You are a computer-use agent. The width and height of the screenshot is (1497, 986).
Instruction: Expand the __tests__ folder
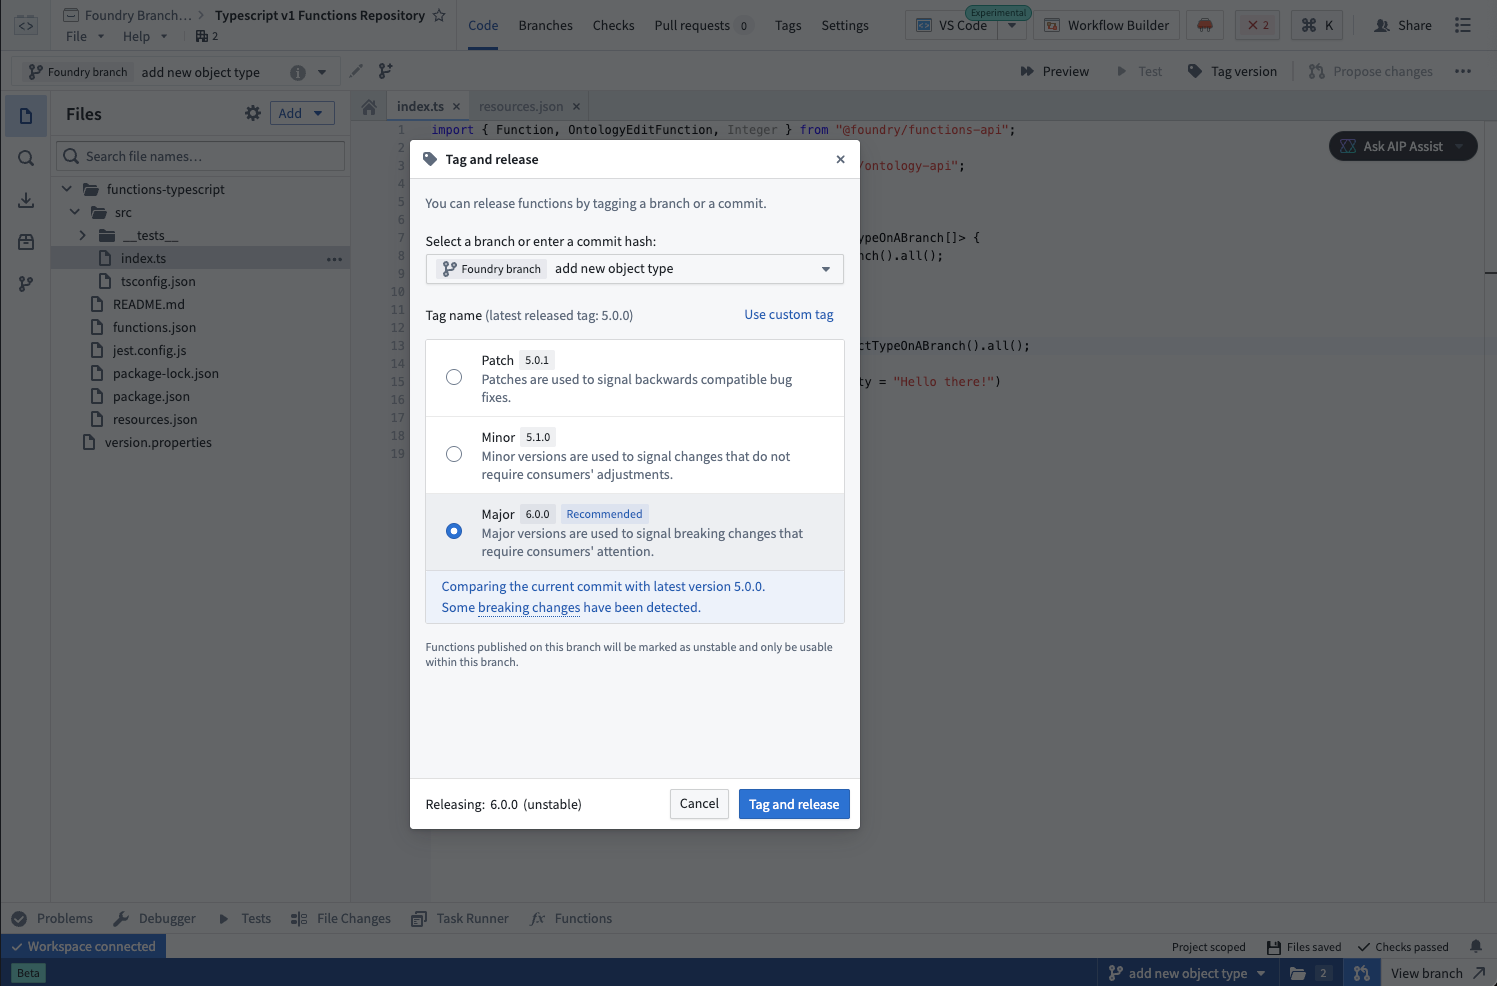click(x=83, y=236)
